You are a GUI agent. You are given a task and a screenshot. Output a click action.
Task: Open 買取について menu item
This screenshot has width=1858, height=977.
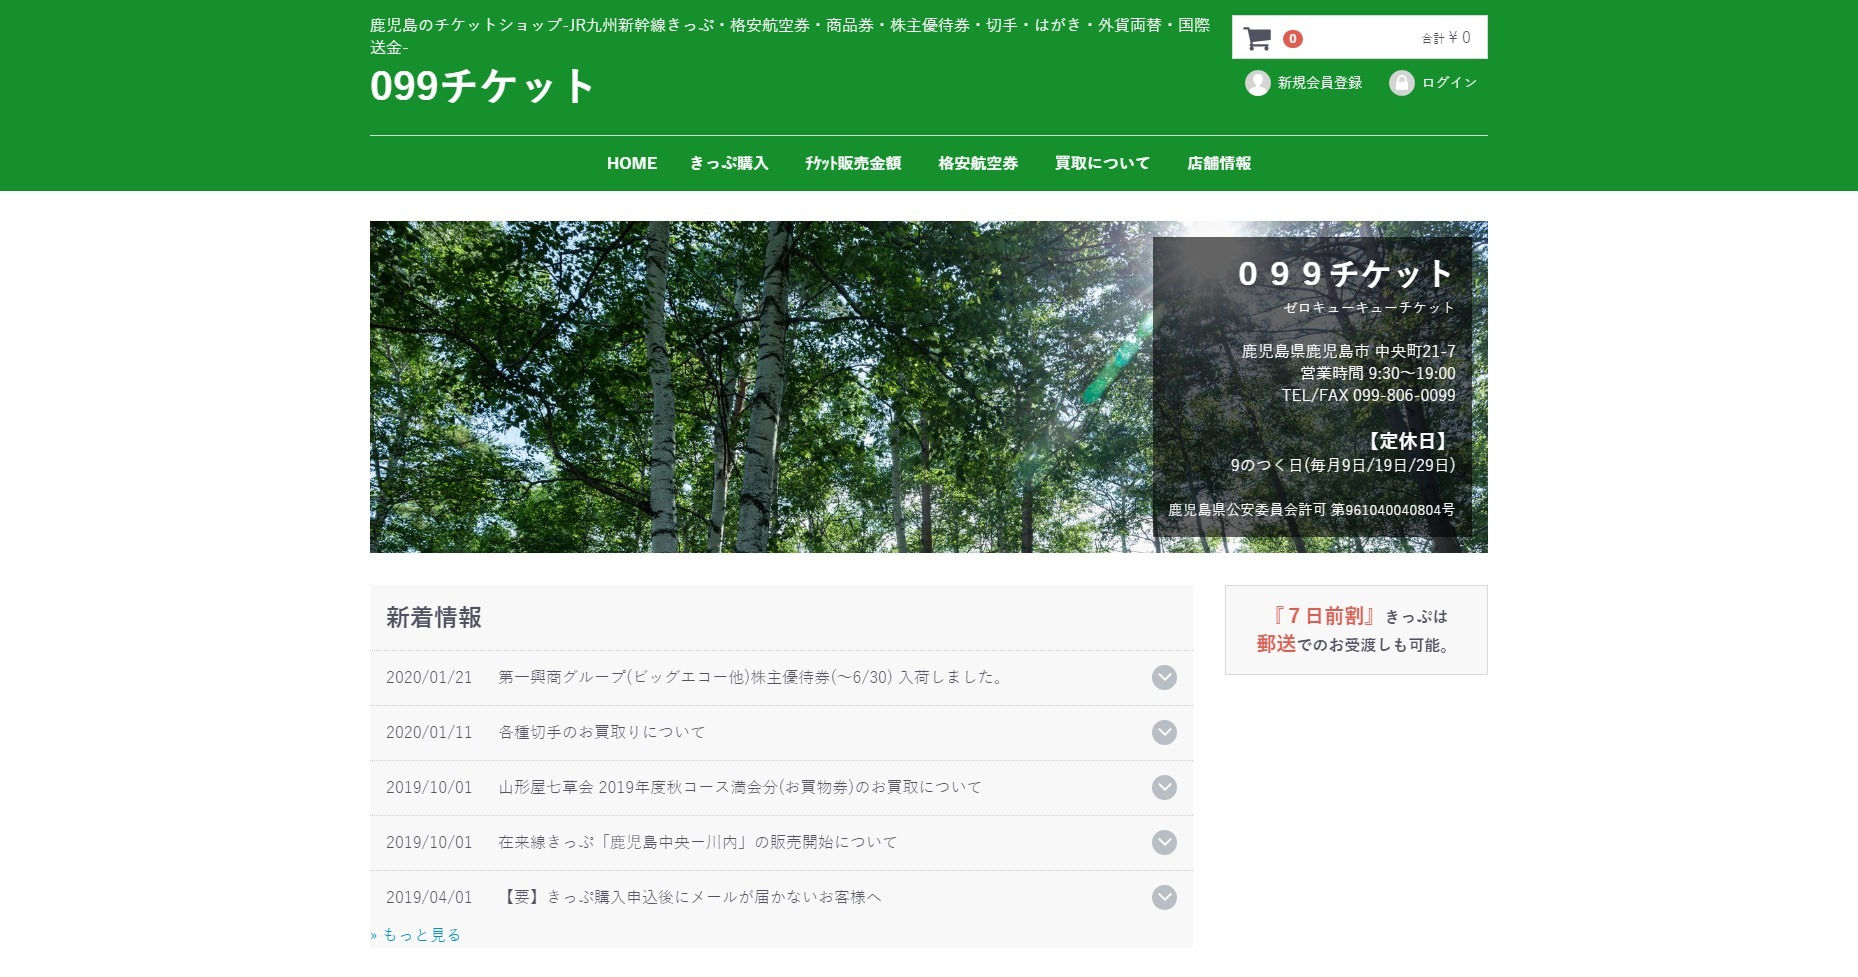(1102, 163)
